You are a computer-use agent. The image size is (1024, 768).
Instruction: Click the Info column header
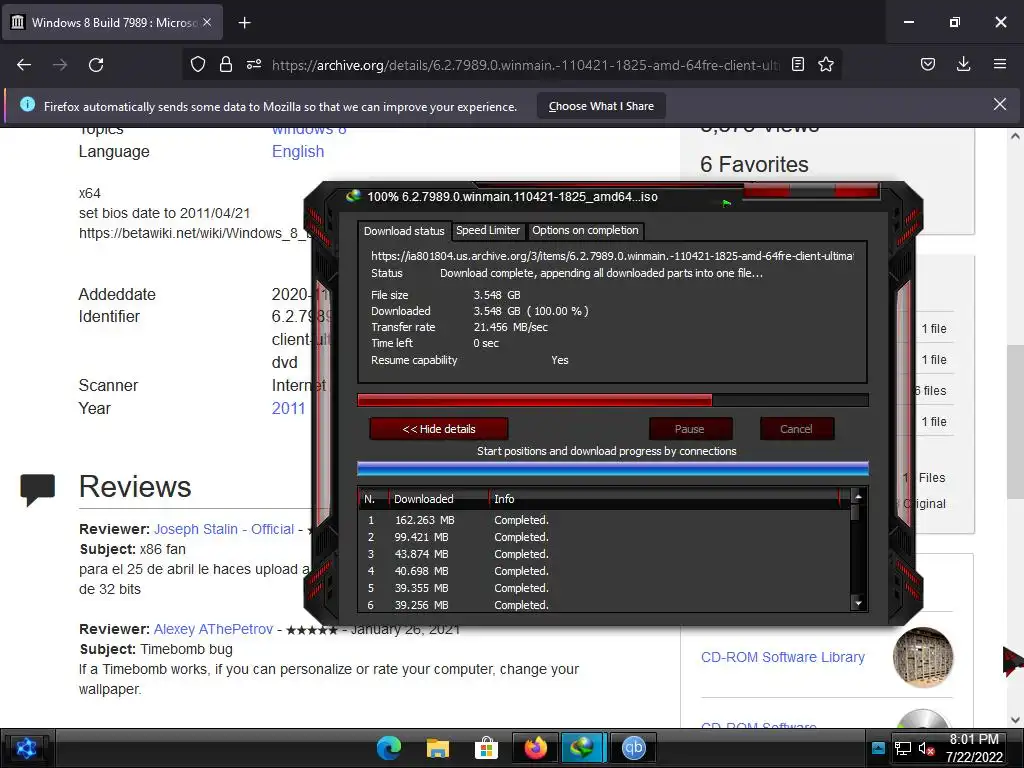tap(664, 499)
